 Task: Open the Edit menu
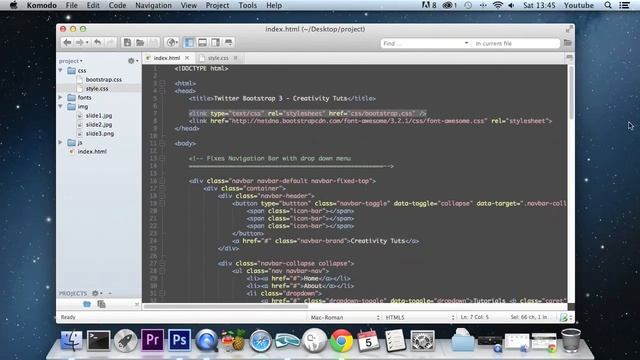tap(93, 5)
